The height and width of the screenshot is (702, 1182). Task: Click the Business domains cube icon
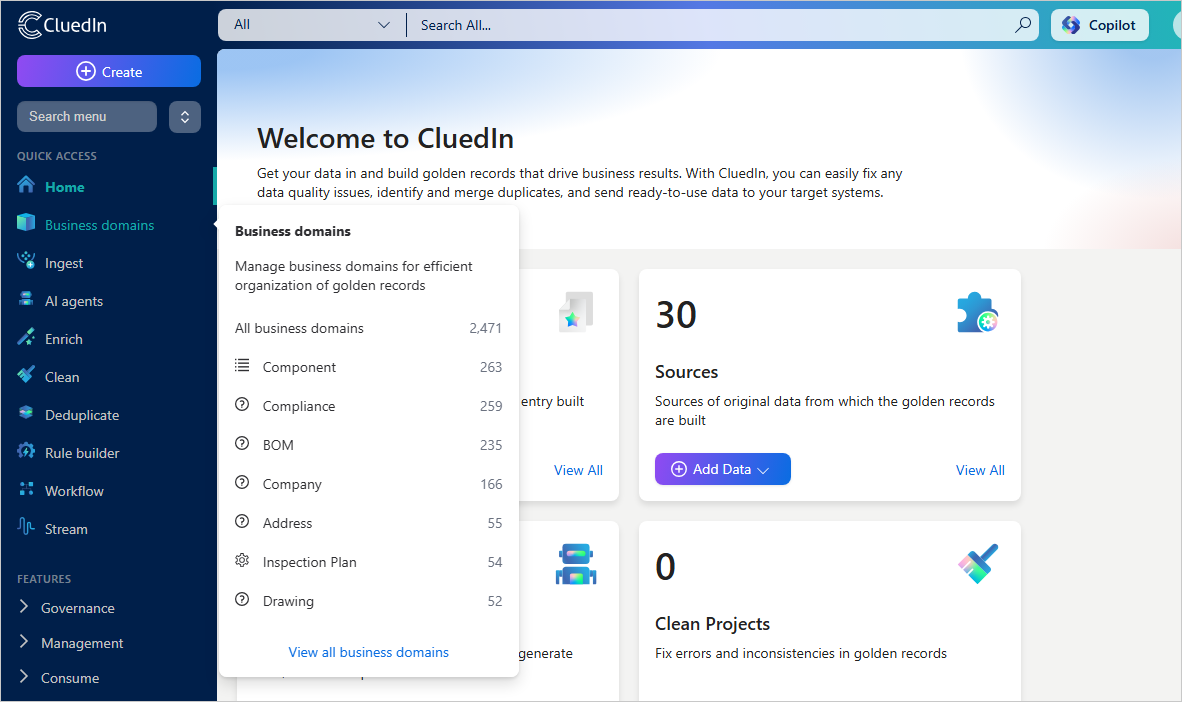pyautogui.click(x=26, y=222)
